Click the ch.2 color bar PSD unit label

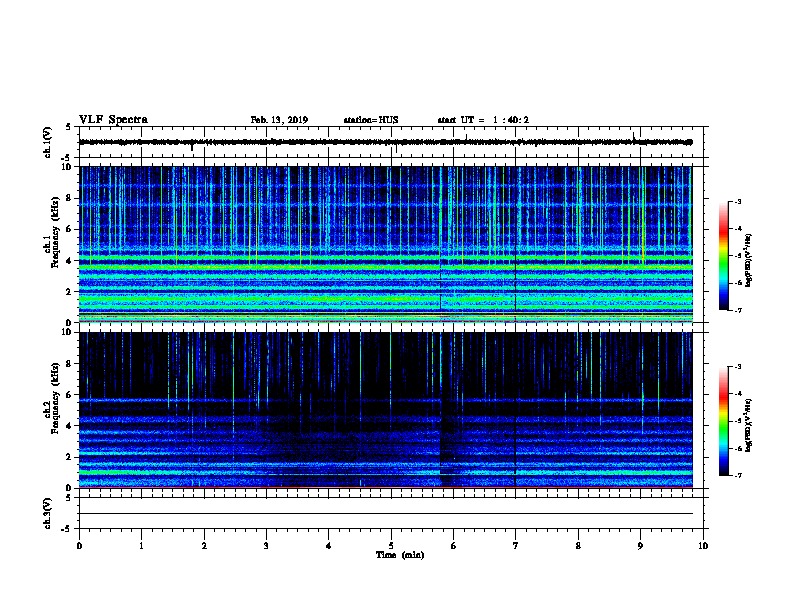(749, 426)
